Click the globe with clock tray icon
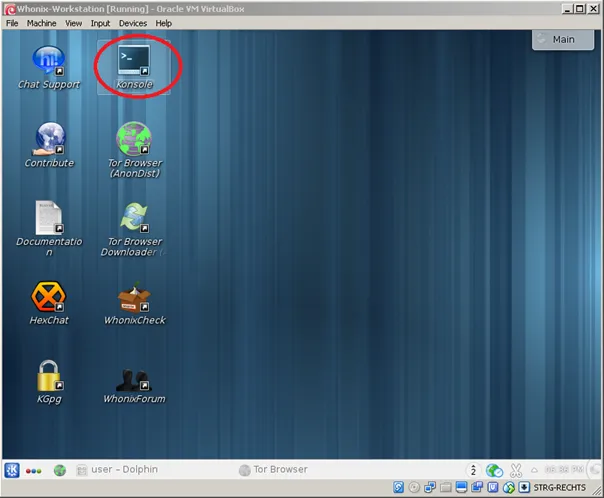 494,470
